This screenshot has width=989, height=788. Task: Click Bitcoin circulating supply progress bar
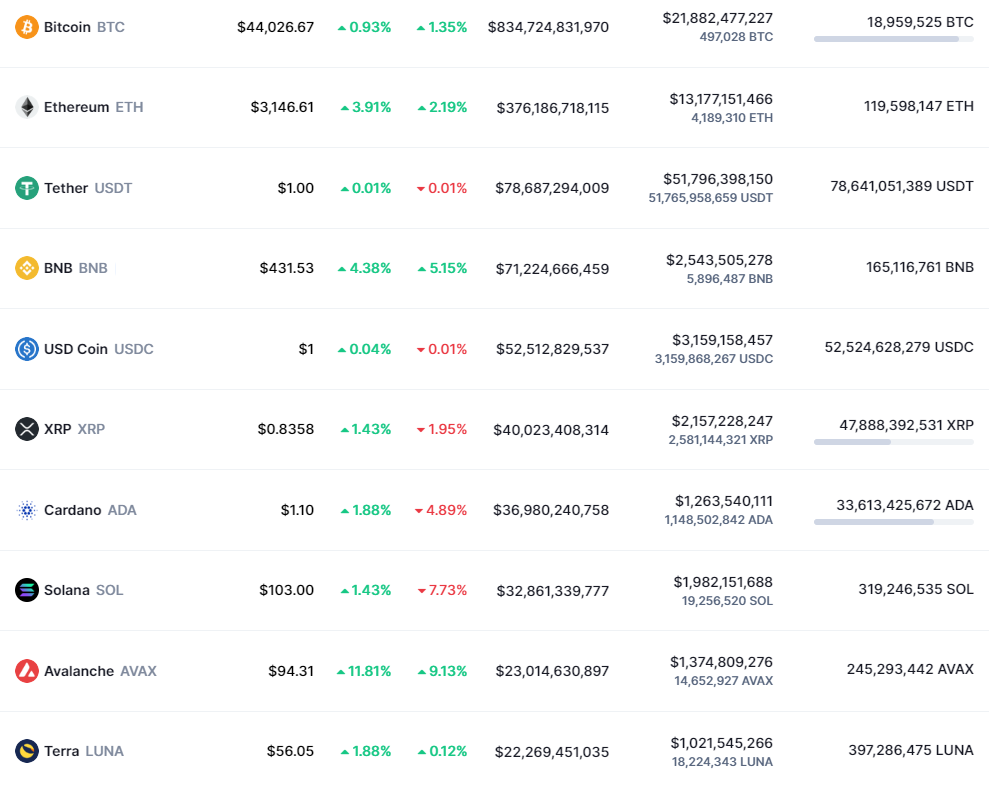click(894, 39)
